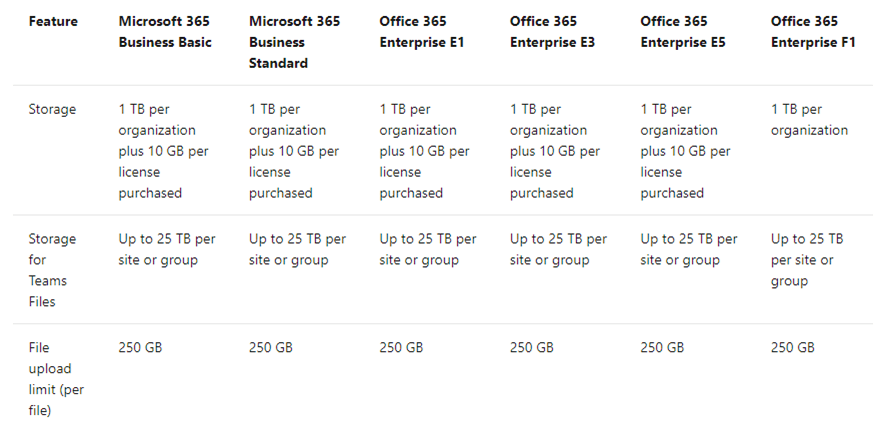Click Business Basic storage allowance cell
Image resolution: width=879 pixels, height=444 pixels.
tap(163, 151)
